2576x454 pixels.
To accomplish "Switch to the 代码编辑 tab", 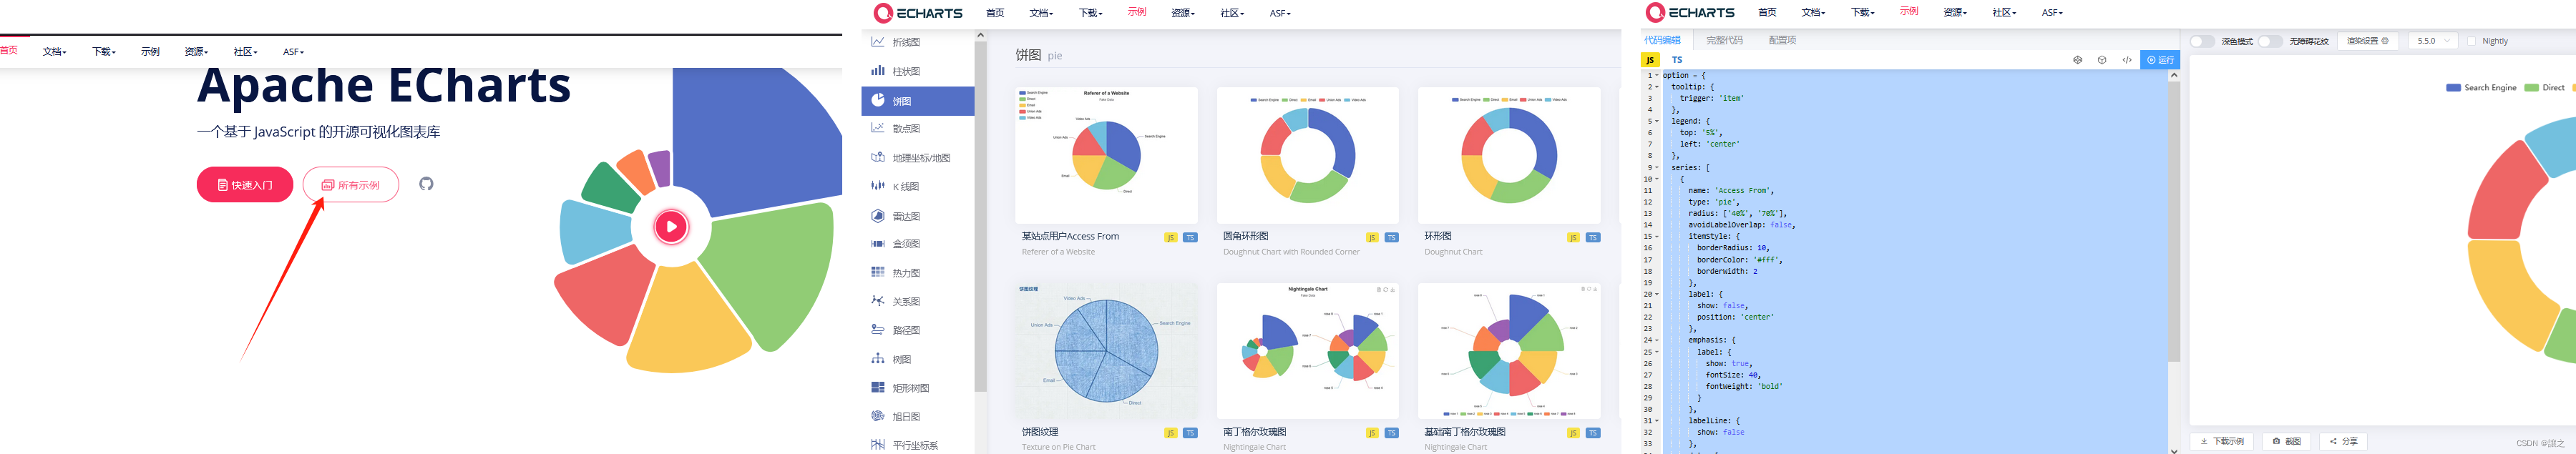I will [x=1662, y=40].
